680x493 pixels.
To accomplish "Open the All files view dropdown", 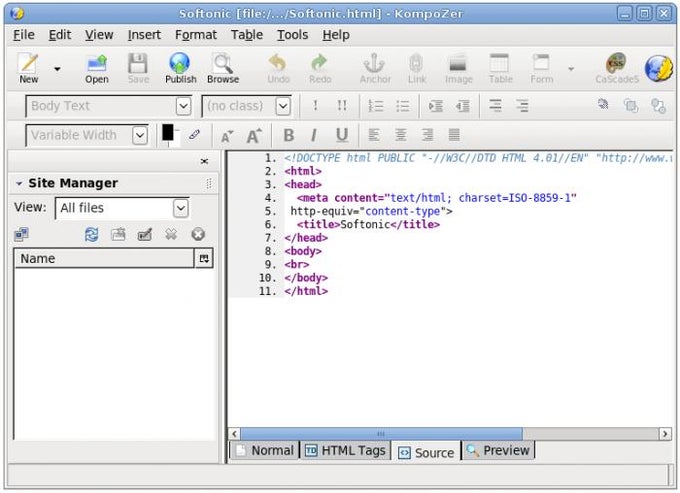I will [x=181, y=208].
